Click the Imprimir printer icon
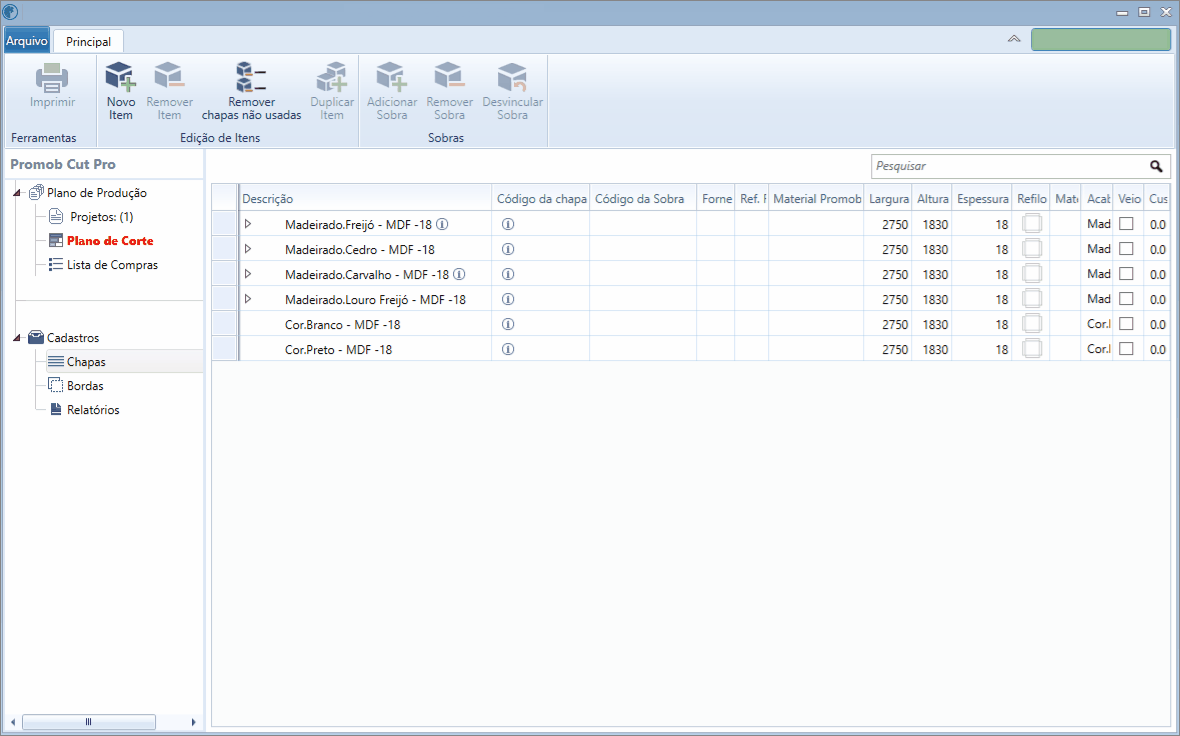This screenshot has width=1180, height=736. pyautogui.click(x=52, y=78)
